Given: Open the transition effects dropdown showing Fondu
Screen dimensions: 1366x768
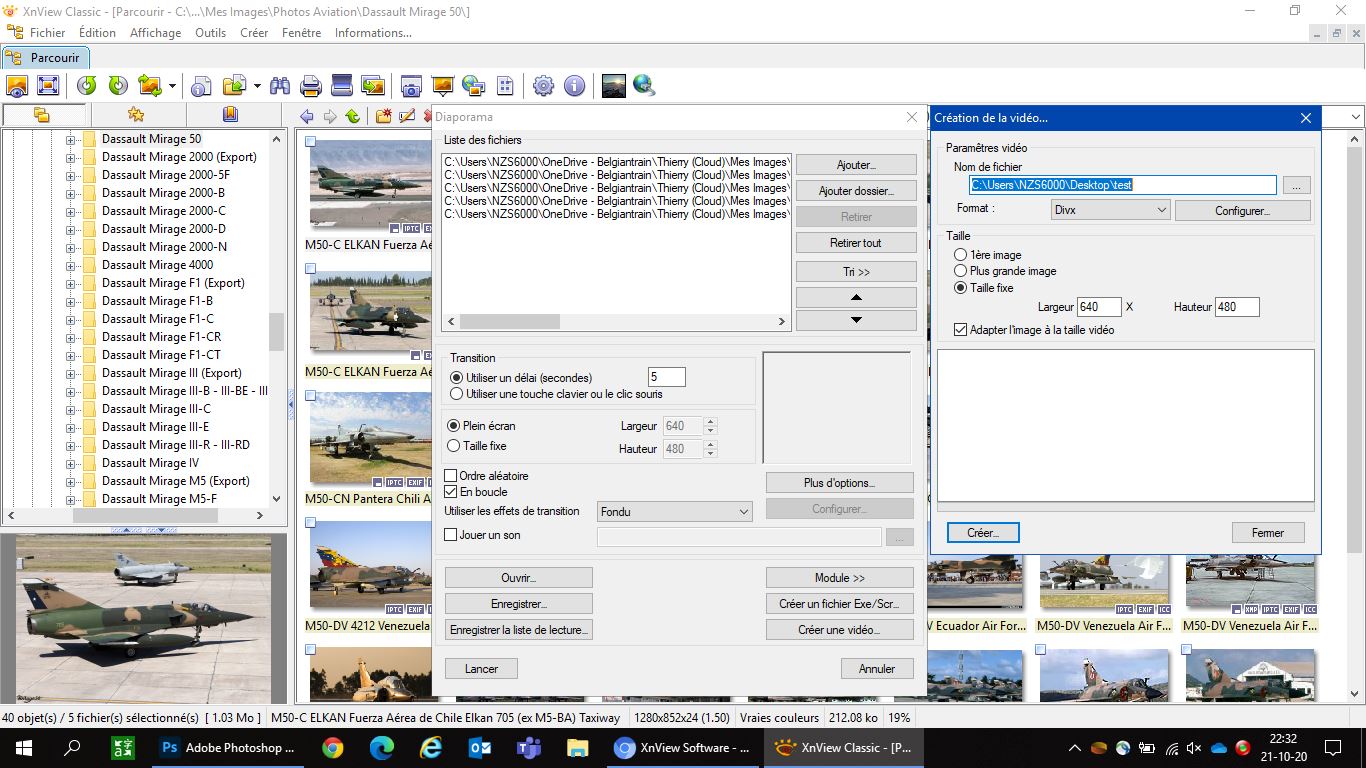Looking at the screenshot, I should (674, 512).
